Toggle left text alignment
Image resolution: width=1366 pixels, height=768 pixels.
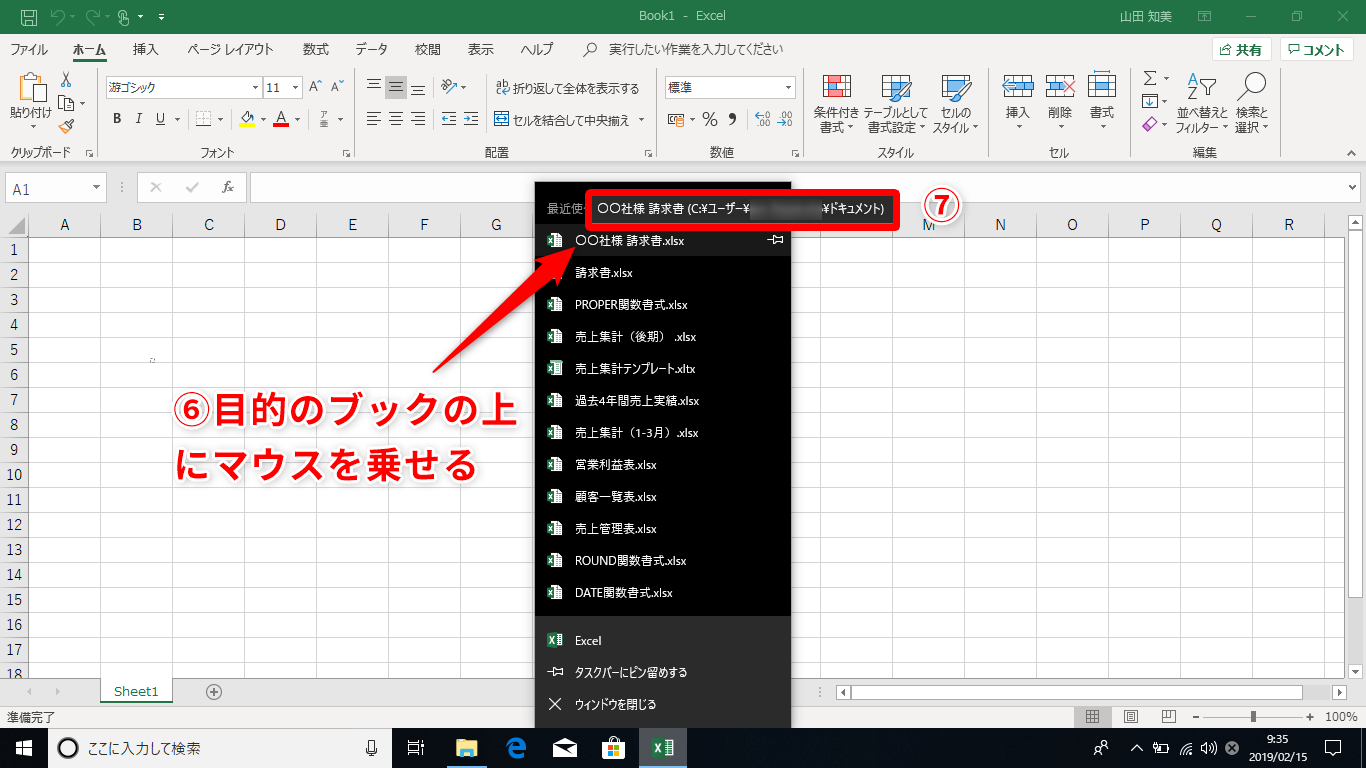point(374,119)
